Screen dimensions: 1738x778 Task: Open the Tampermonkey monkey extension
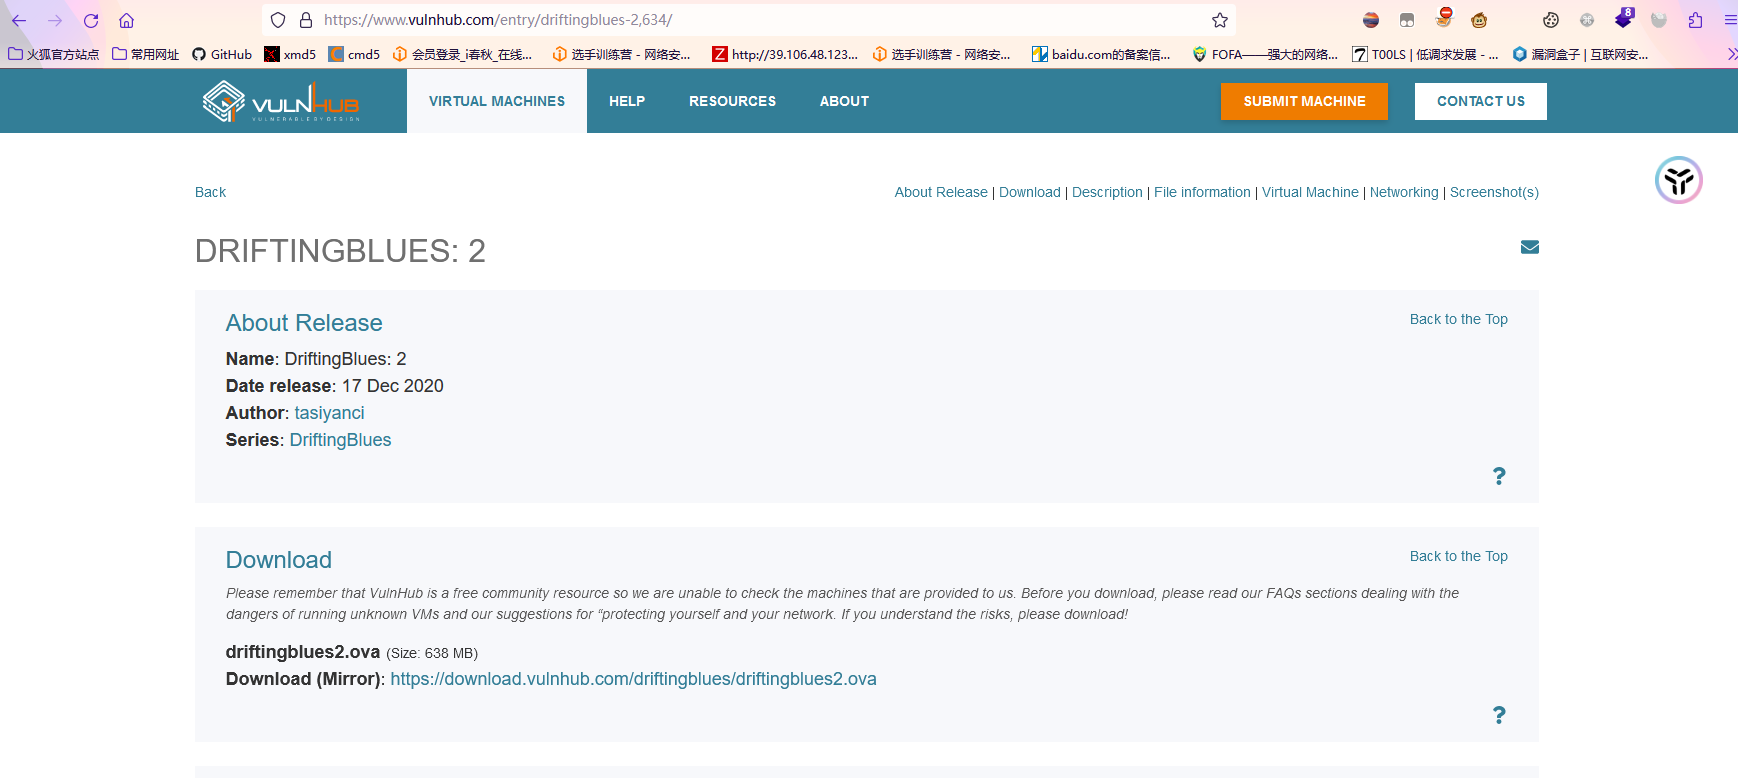1479,20
